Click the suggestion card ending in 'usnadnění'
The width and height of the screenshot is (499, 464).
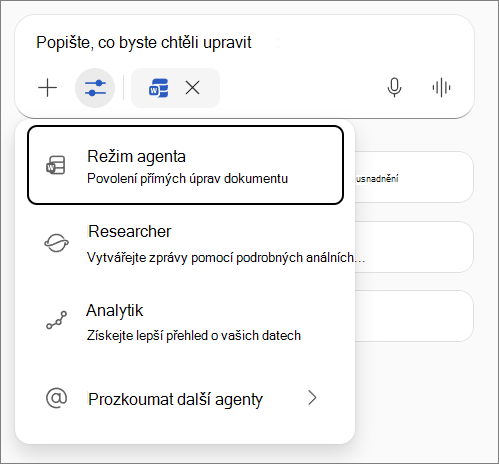coord(414,177)
